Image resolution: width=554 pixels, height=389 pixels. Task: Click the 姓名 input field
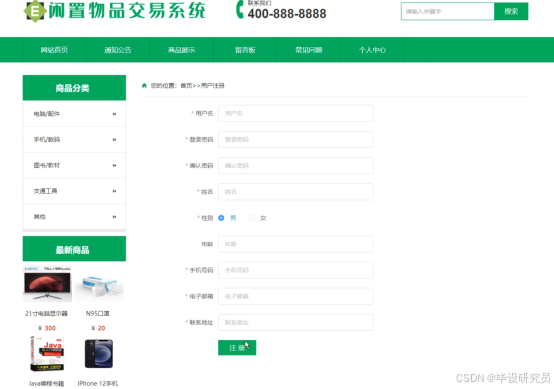(x=295, y=192)
